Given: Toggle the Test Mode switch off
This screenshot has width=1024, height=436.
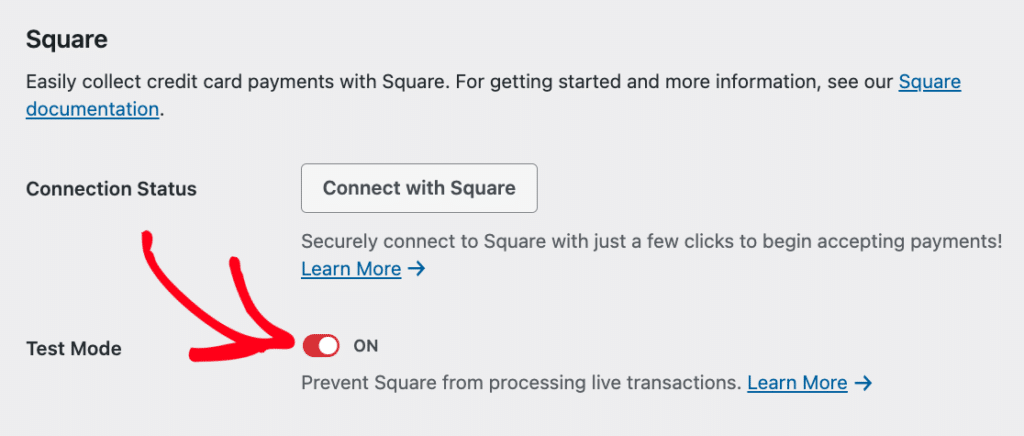Looking at the screenshot, I should coord(321,346).
